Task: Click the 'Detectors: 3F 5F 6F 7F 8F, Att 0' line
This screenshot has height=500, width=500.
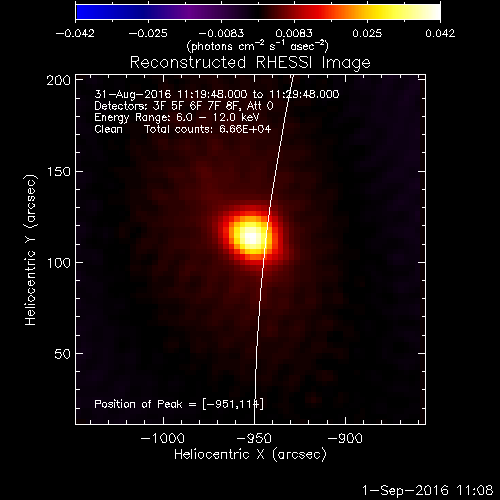Action: (x=184, y=106)
